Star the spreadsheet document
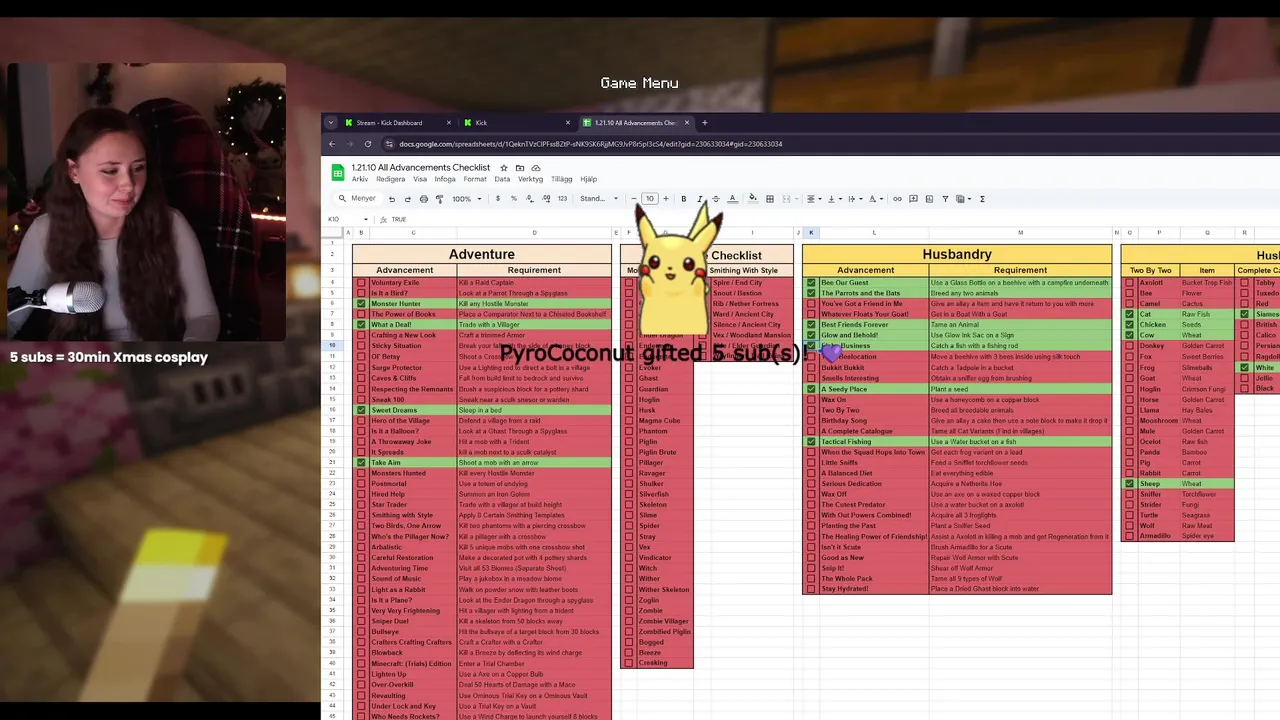 click(x=504, y=168)
